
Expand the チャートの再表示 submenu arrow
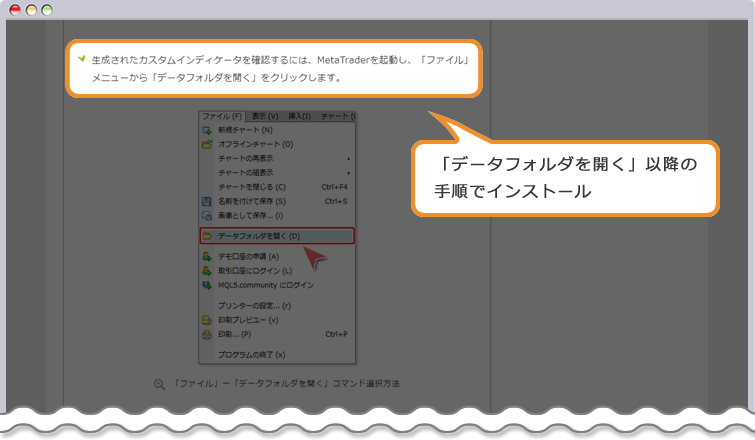[348, 159]
